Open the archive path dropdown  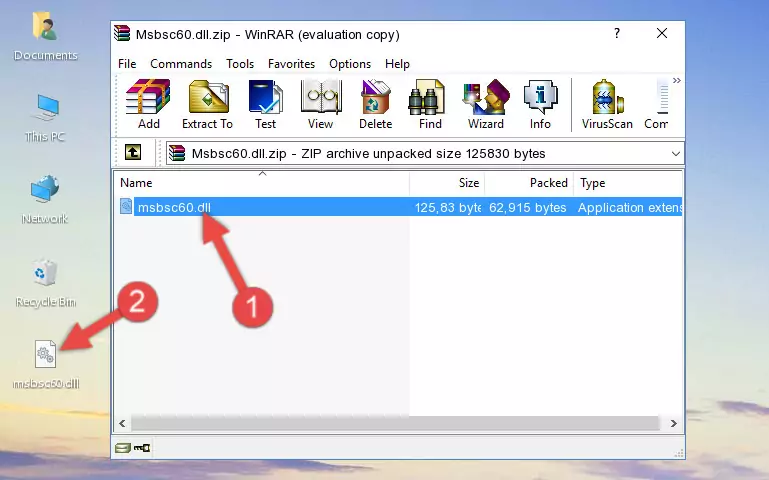pyautogui.click(x=675, y=153)
